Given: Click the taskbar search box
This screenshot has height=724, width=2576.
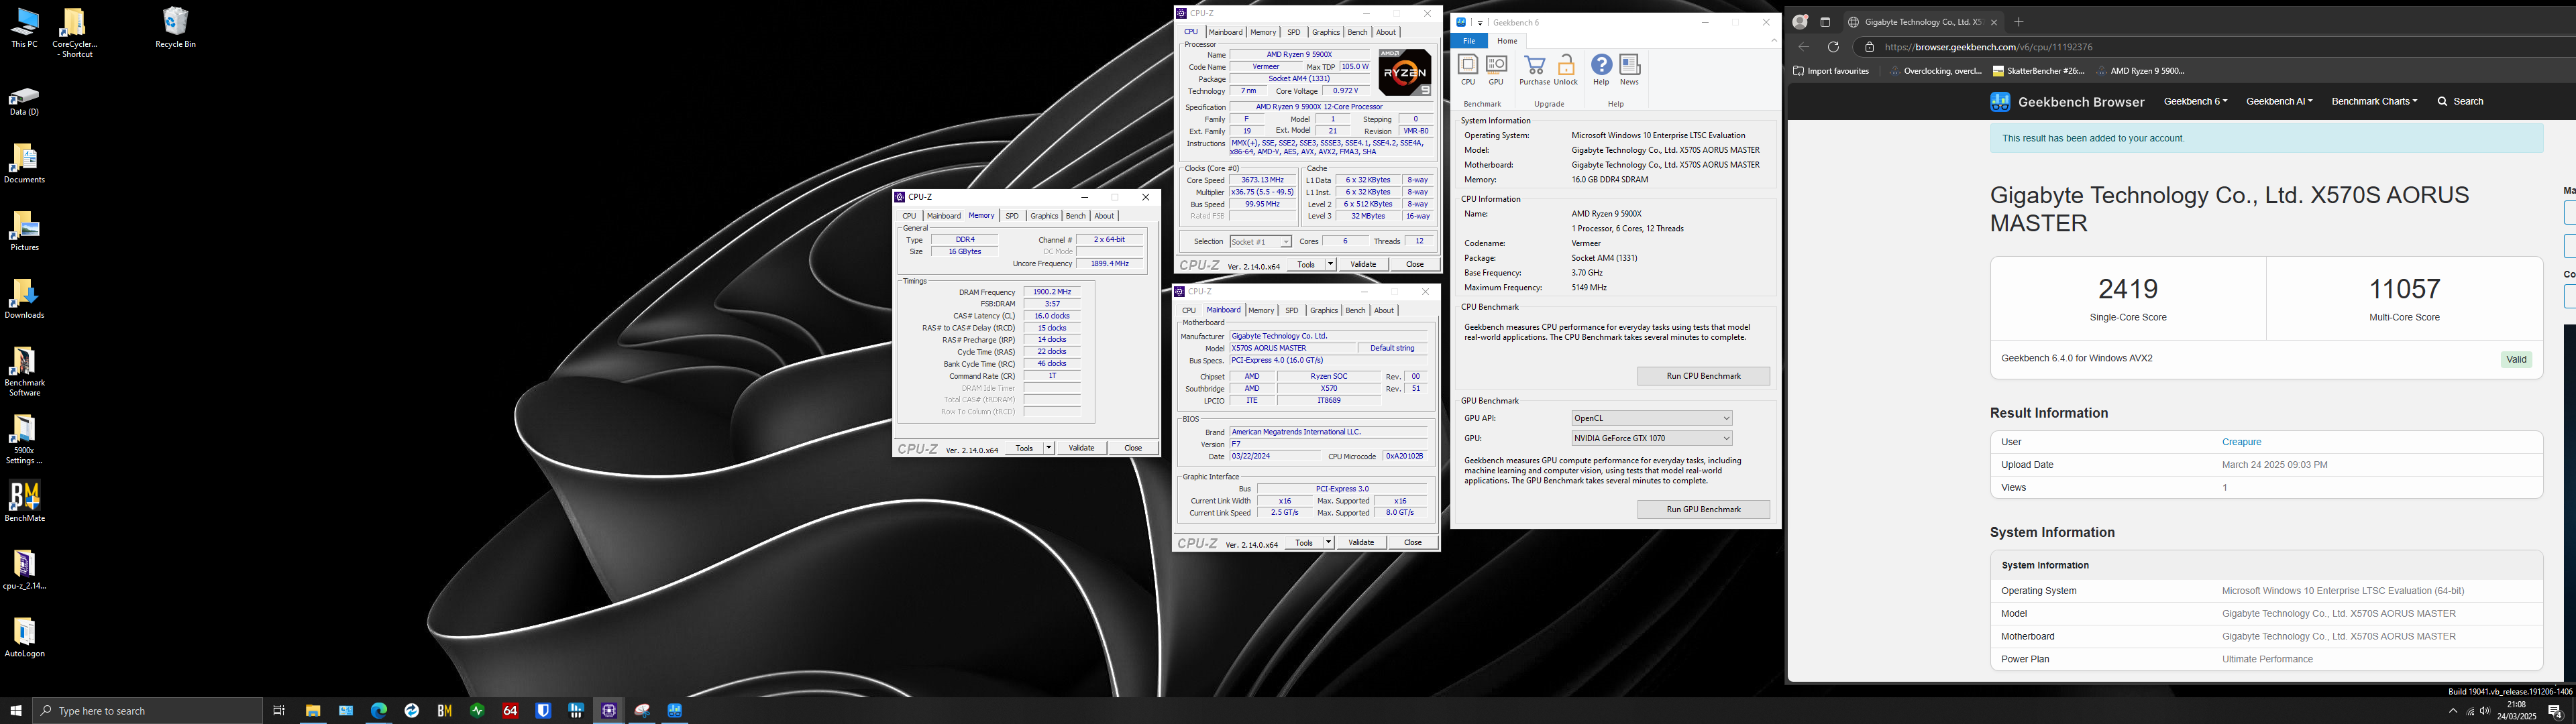Looking at the screenshot, I should 147,711.
